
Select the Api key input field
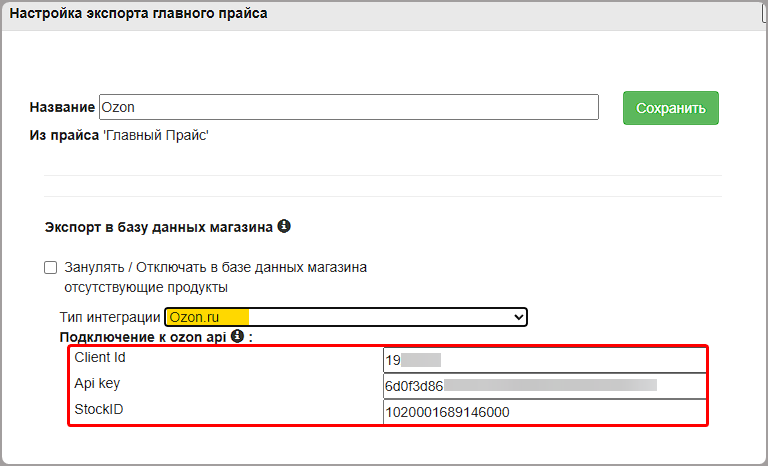point(545,386)
